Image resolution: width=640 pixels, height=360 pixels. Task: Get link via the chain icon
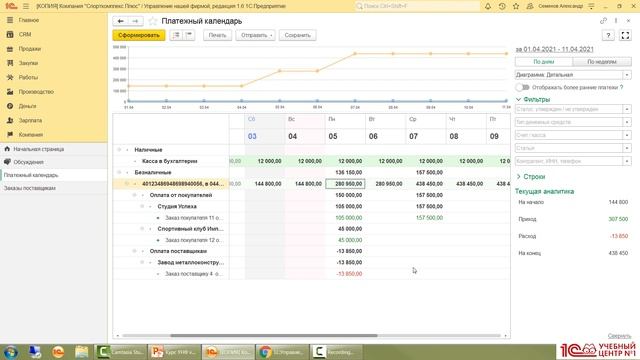click(603, 21)
